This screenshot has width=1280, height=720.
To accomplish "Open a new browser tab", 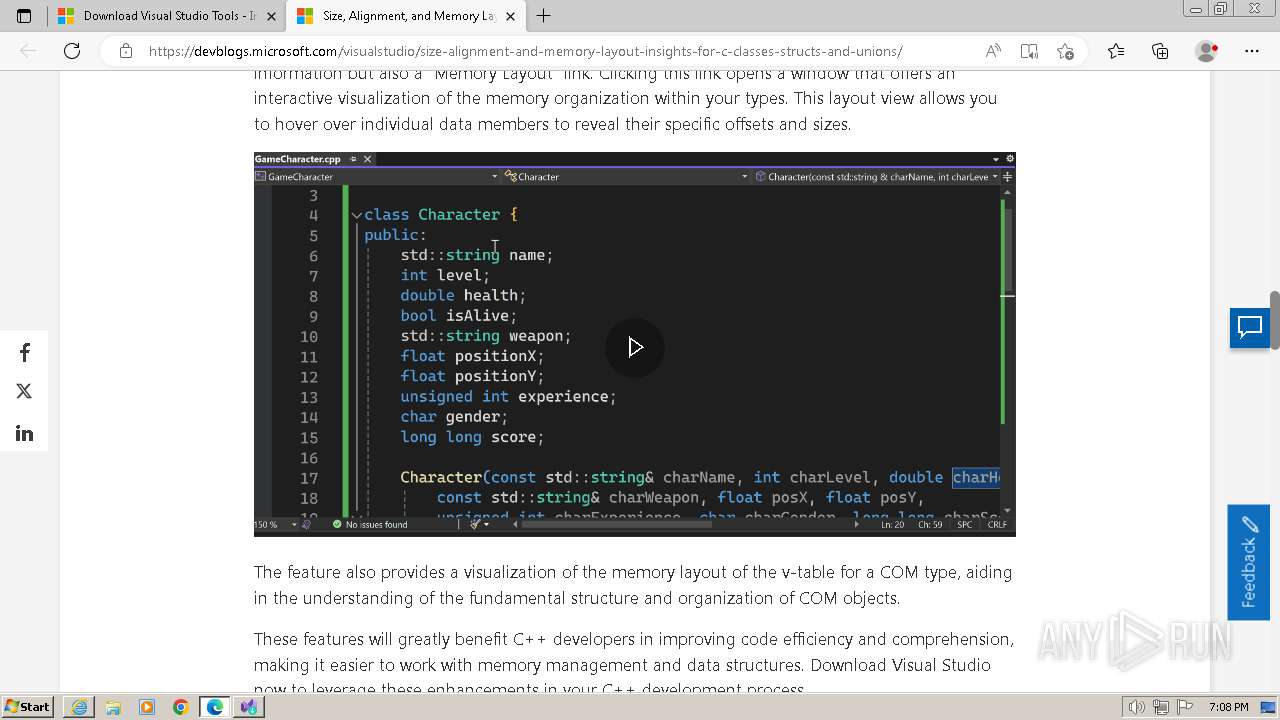I will 543,16.
